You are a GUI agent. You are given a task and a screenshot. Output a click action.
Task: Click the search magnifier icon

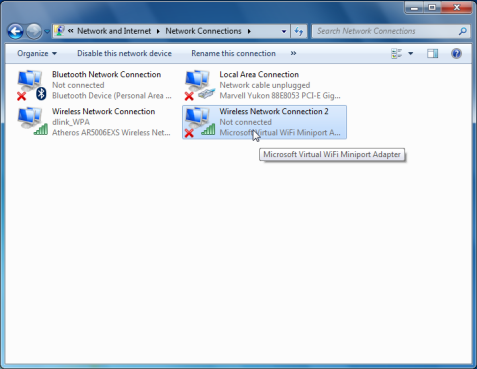462,31
